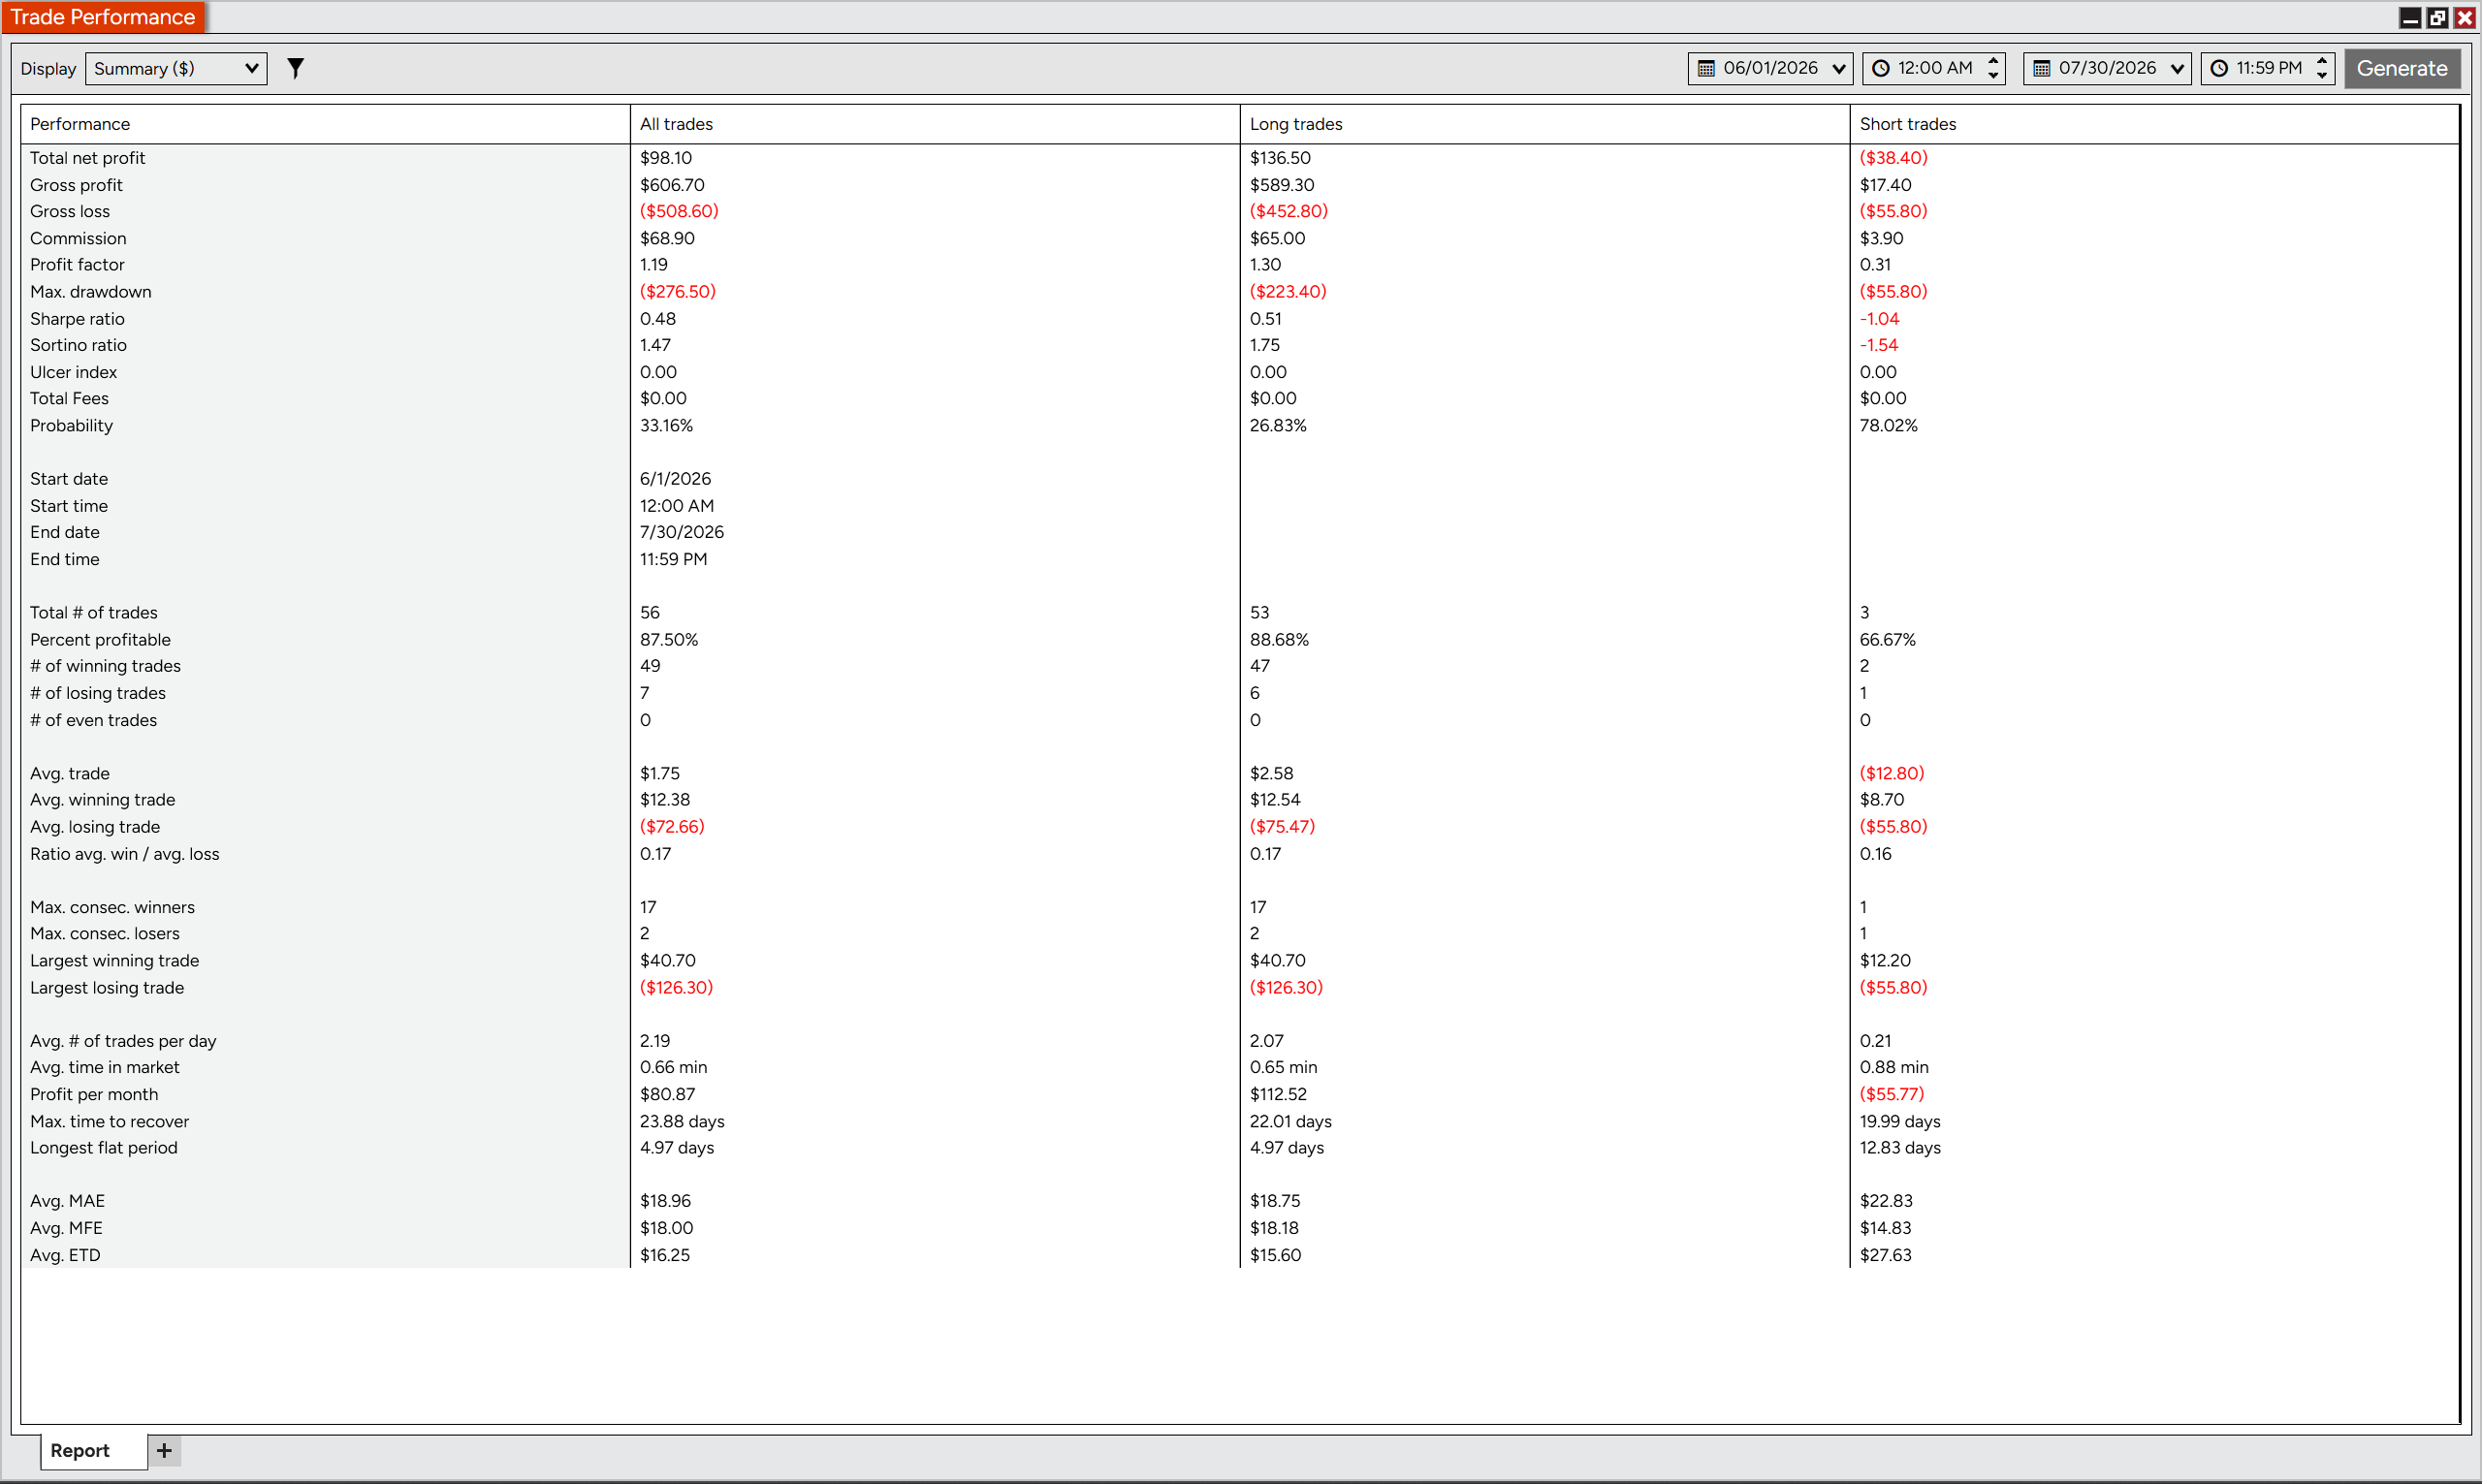Click the 12:00 AM start time field
The image size is (2482, 1484).
click(1934, 68)
